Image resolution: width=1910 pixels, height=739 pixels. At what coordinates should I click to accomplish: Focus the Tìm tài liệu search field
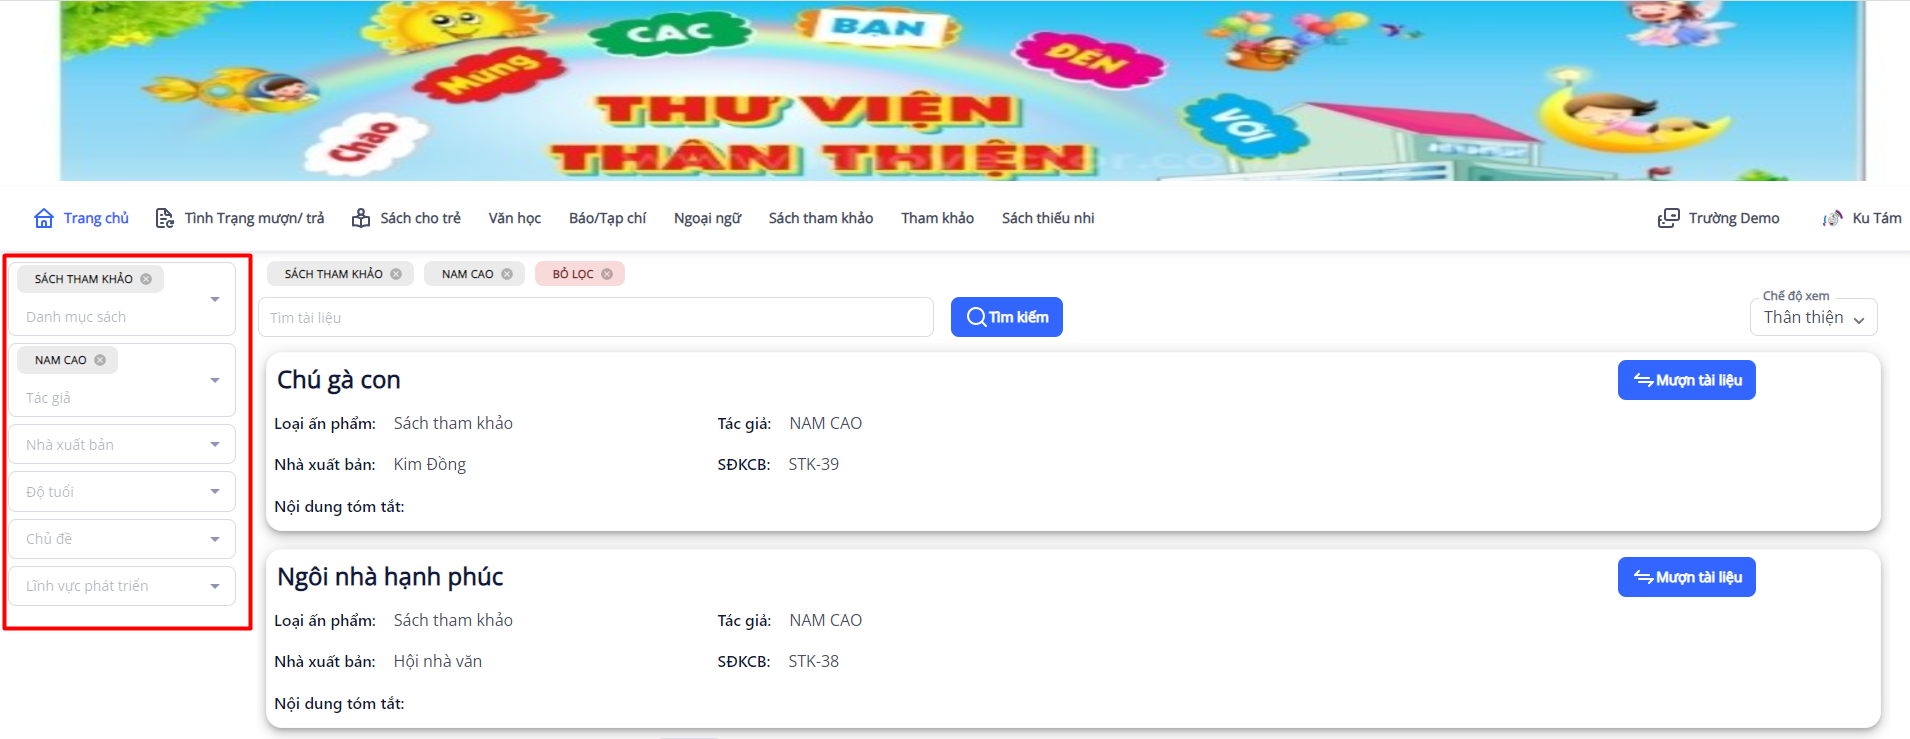[596, 317]
